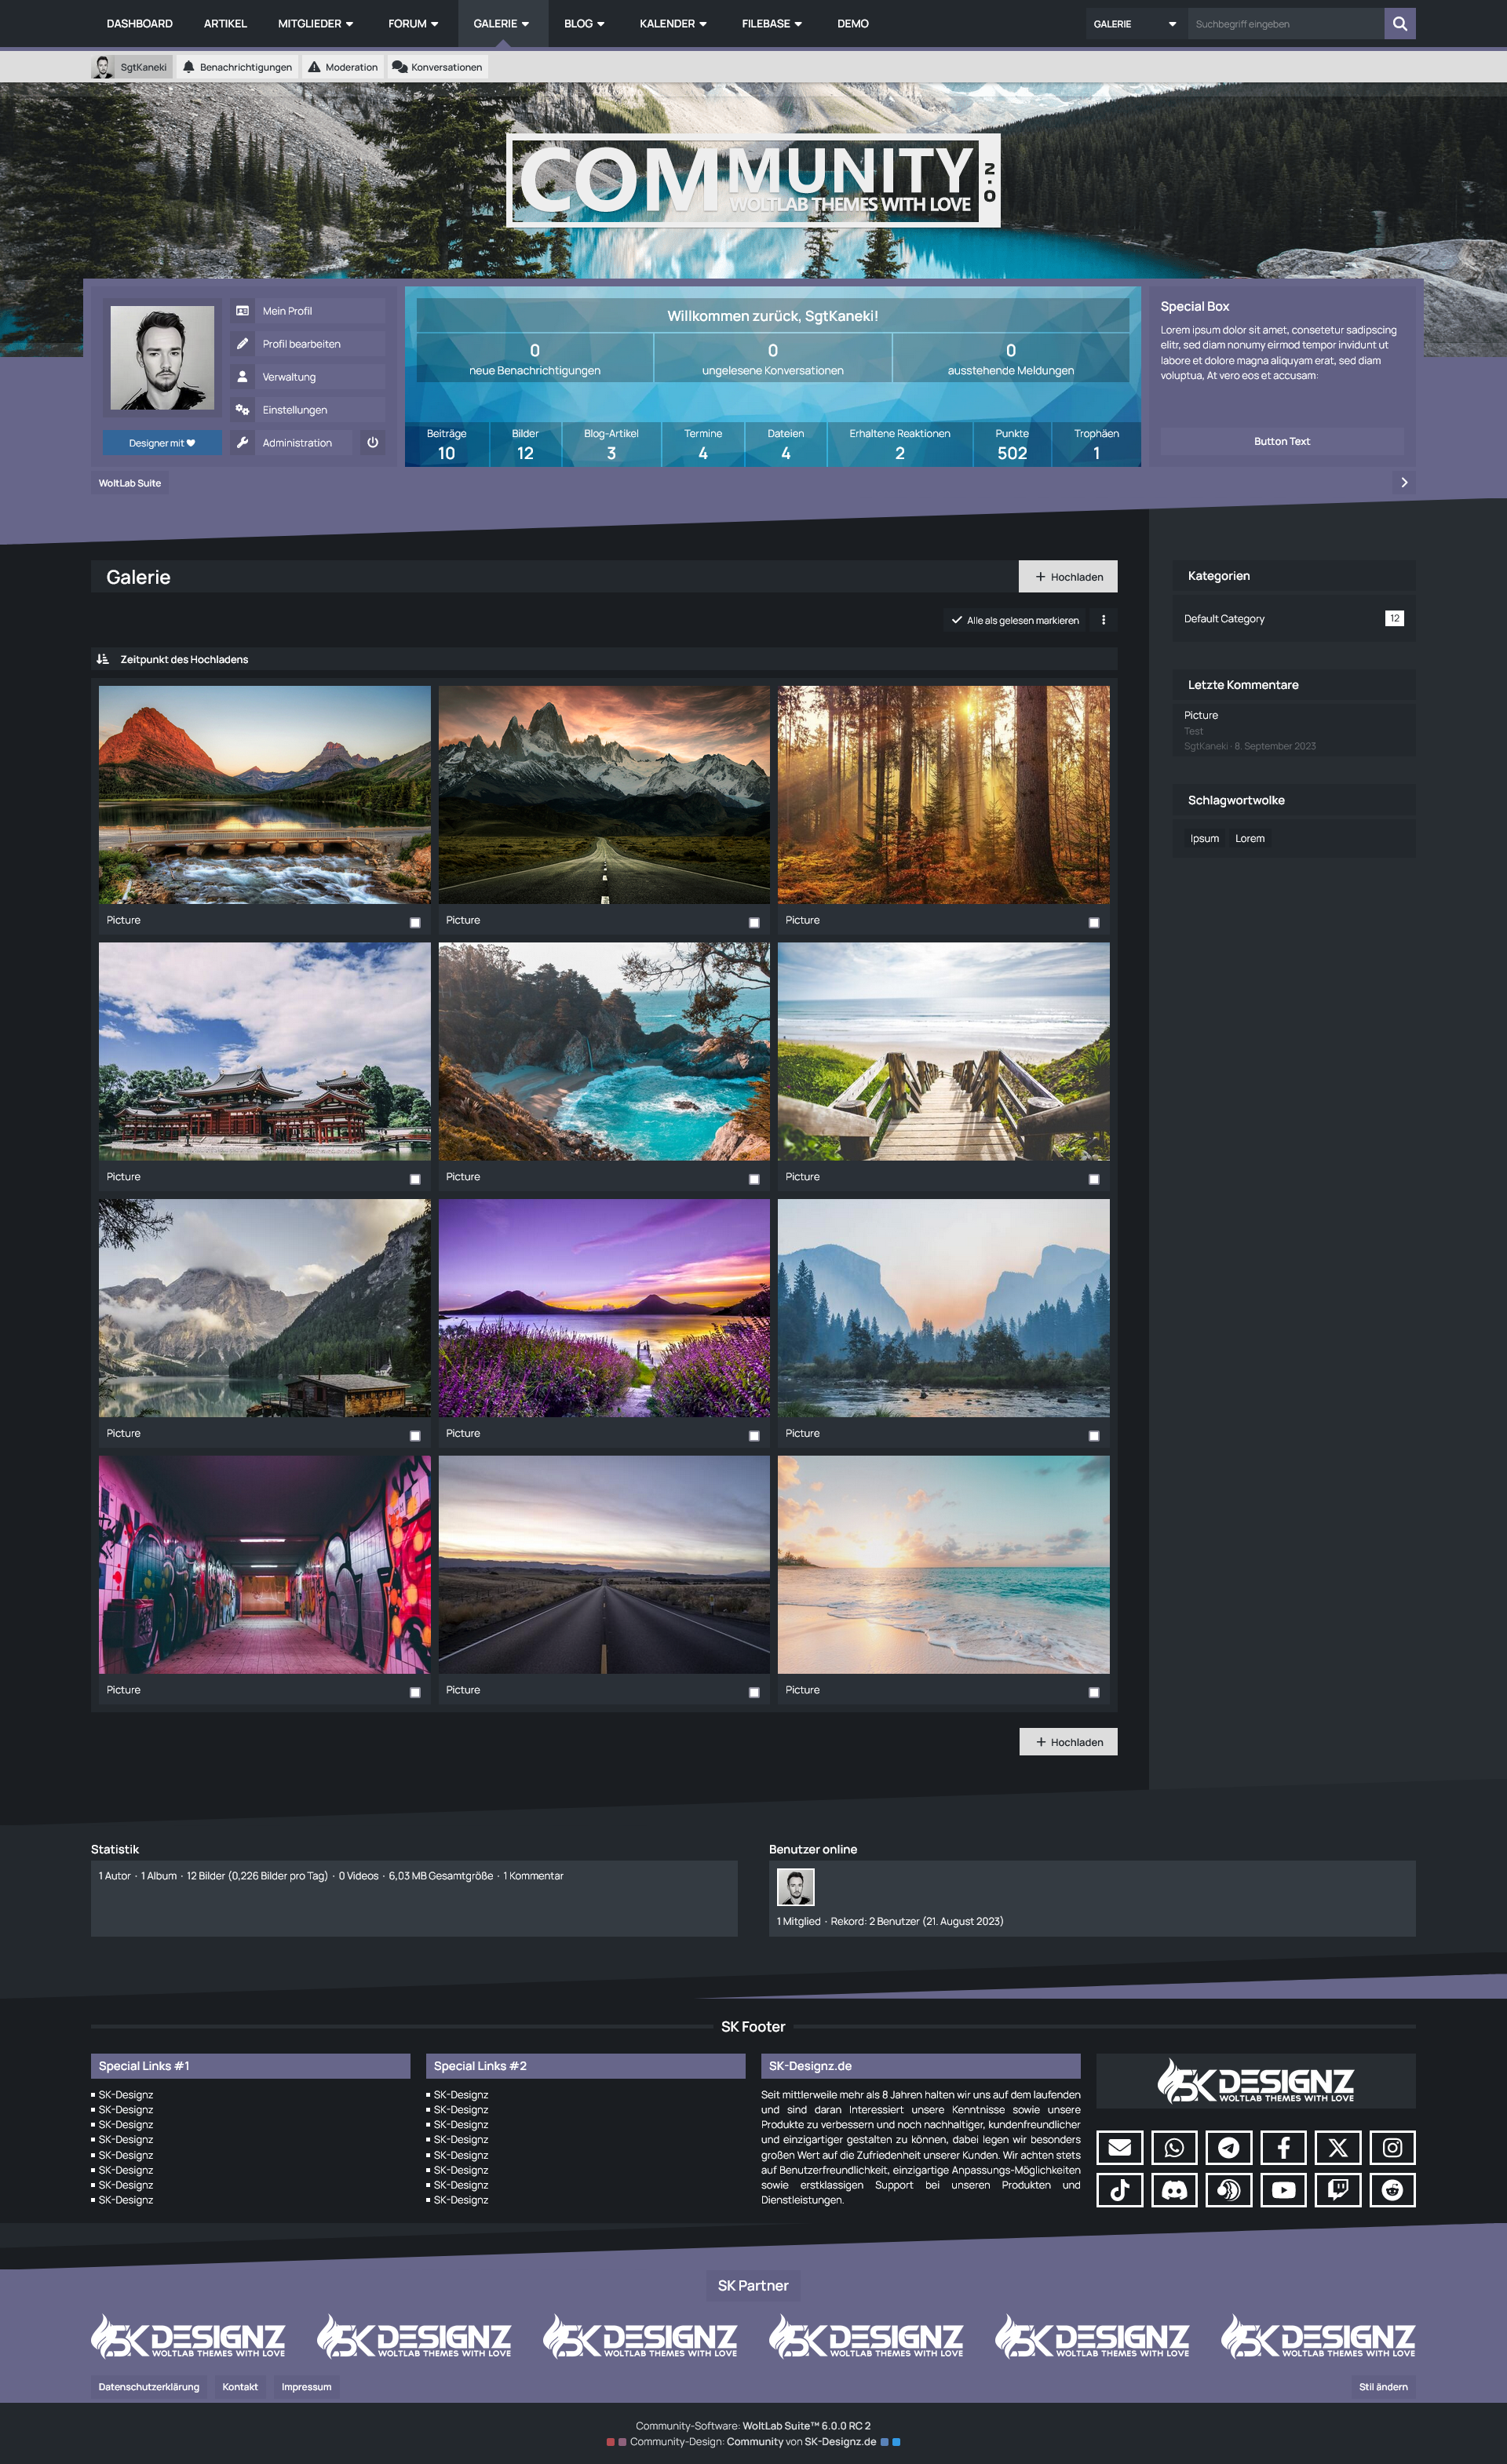Mark the purple lavender sunset picture checkbox
The image size is (1507, 2464).
[754, 1435]
